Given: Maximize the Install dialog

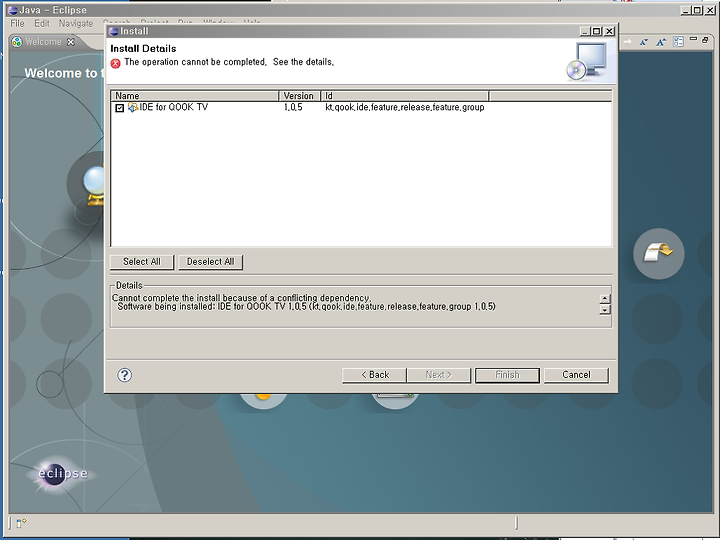Looking at the screenshot, I should pyautogui.click(x=596, y=31).
